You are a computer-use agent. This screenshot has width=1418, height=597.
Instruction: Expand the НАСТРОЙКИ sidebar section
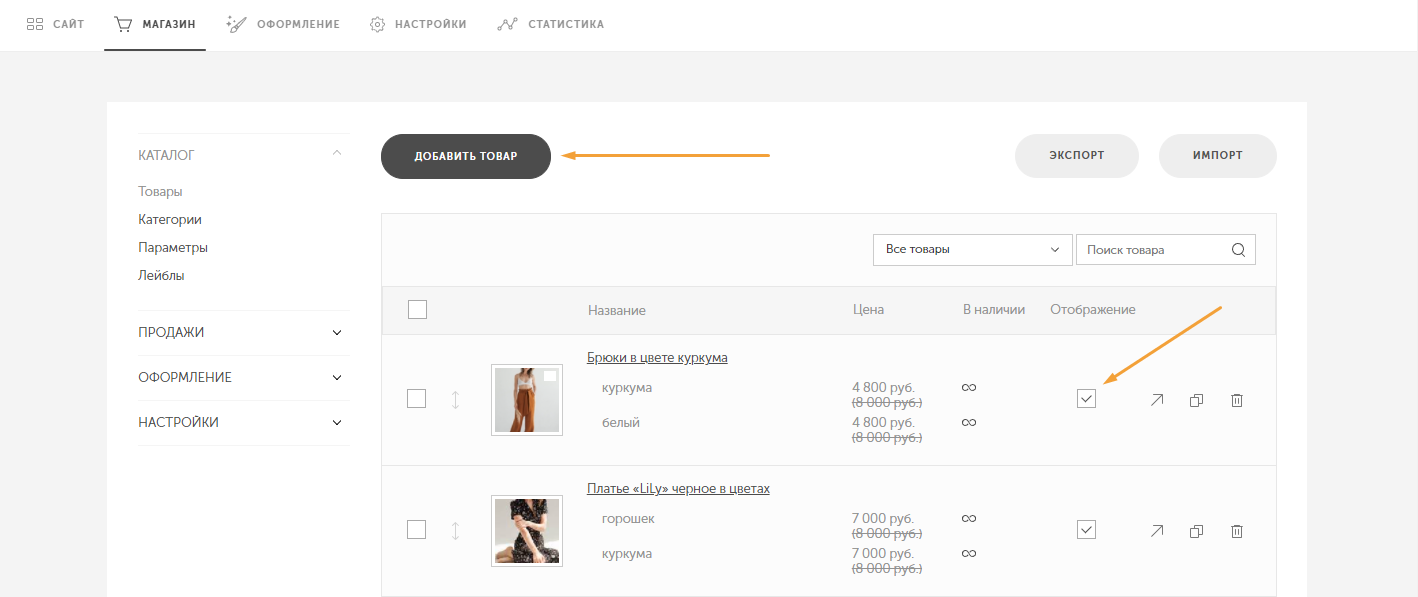(x=243, y=423)
